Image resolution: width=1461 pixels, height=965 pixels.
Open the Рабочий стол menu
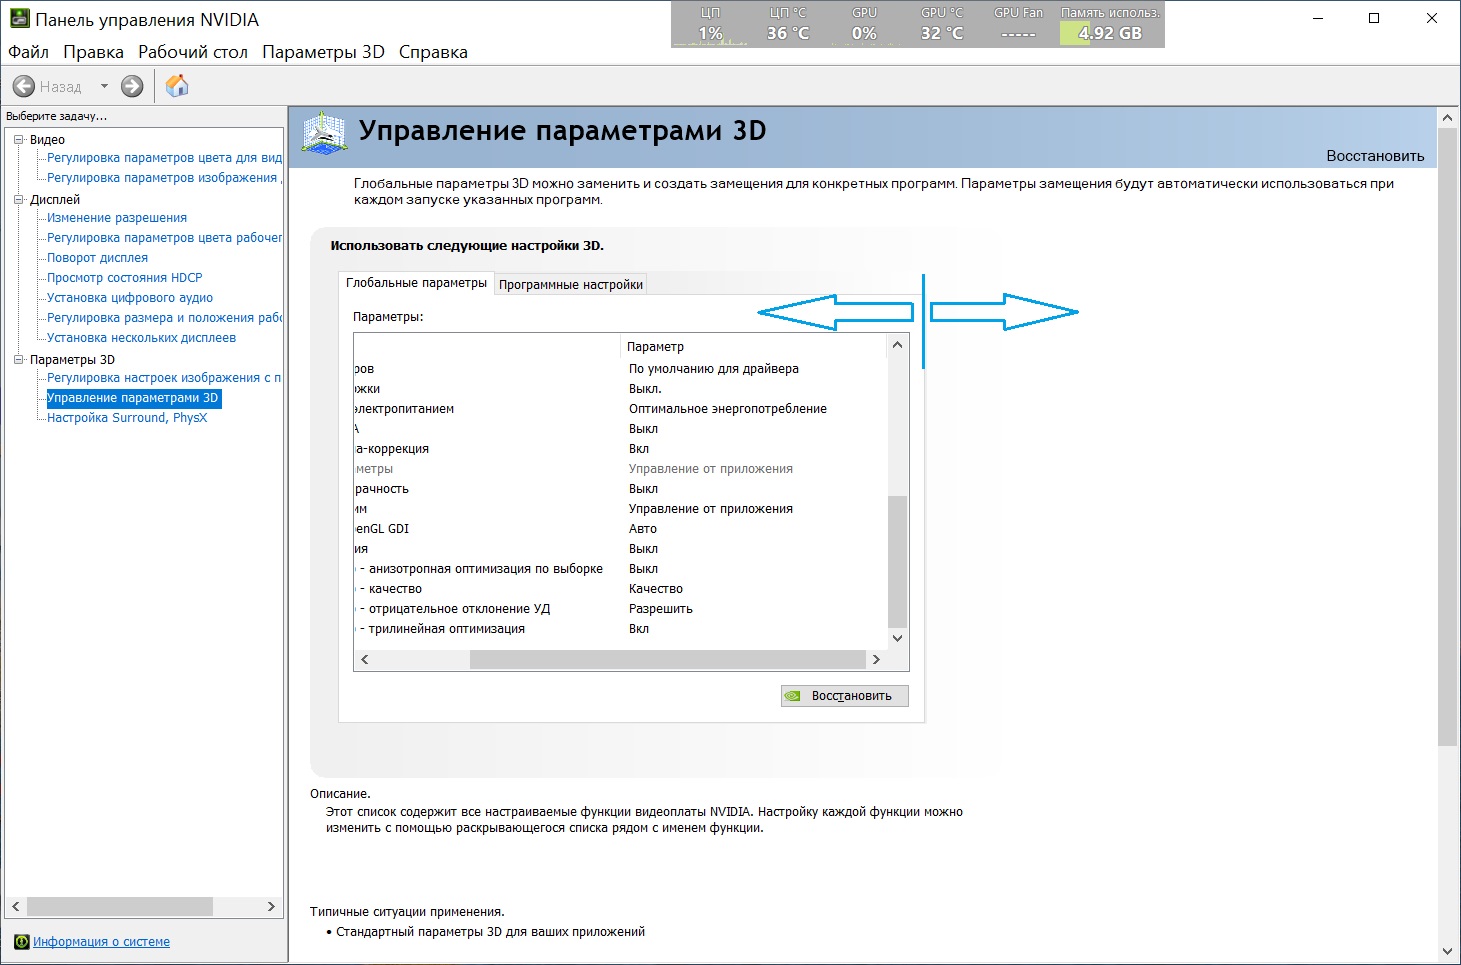tap(193, 52)
